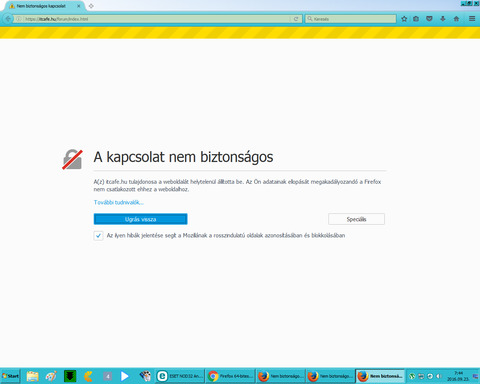480x384 pixels.
Task: Open the yellow Pac-Man-style taskbar icon
Action: click(x=89, y=376)
